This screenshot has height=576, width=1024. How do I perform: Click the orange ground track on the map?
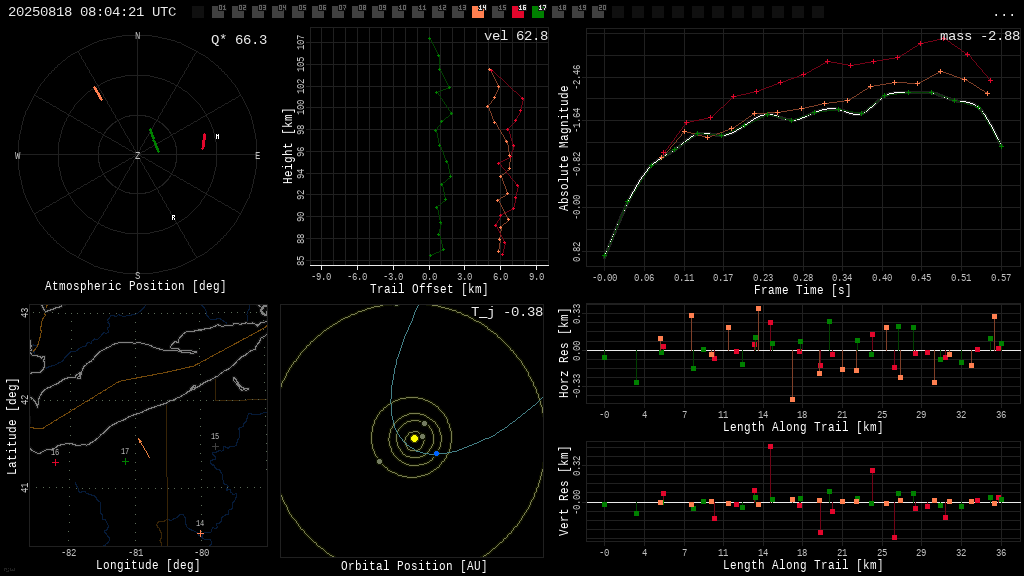[144, 448]
